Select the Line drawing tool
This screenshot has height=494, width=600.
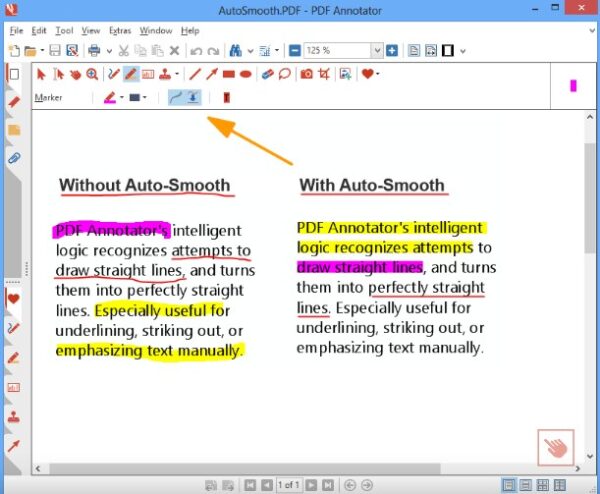point(195,74)
